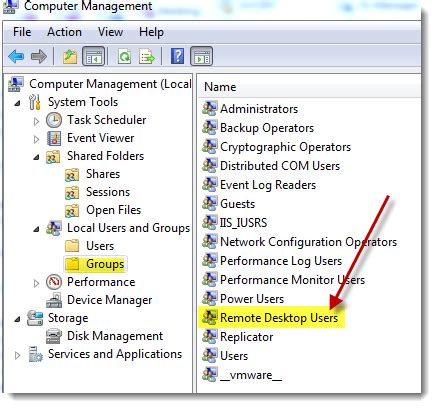Open Help via the question mark icon

177,56
